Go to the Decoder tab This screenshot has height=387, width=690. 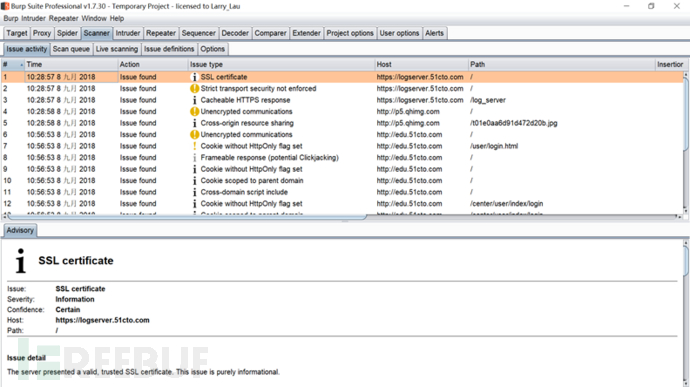click(x=235, y=33)
